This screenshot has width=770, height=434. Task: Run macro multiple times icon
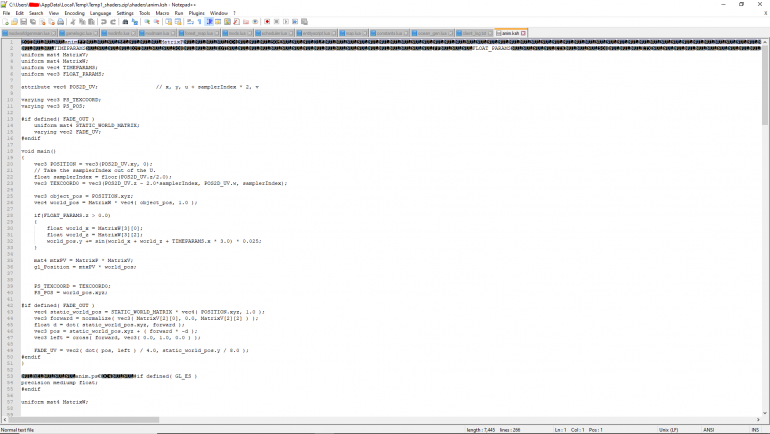point(295,22)
